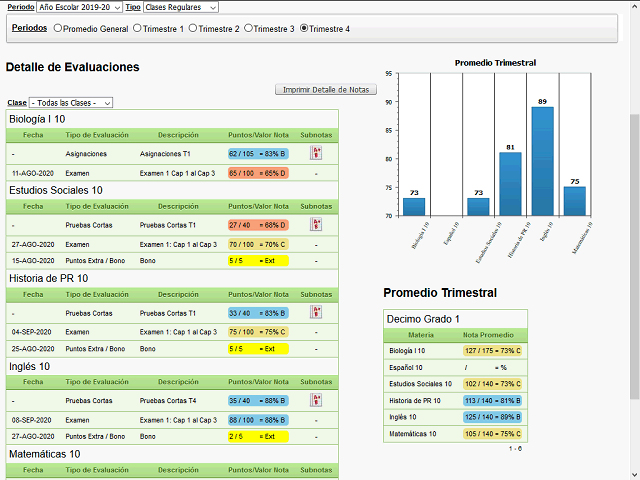The image size is (640, 480).
Task: Click the Inglés 10 bar showing 89
Action: [542, 161]
